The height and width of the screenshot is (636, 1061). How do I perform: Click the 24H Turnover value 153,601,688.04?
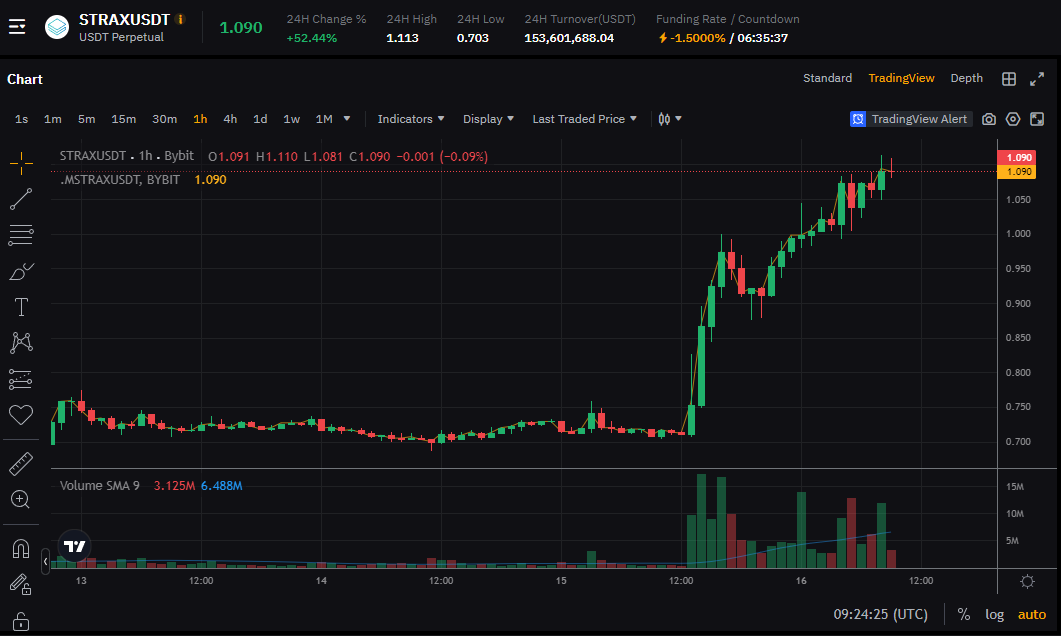coord(569,38)
